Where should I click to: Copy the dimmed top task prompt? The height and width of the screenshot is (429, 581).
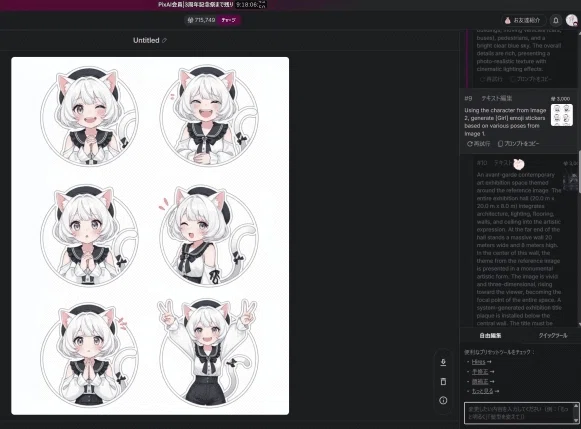531,79
